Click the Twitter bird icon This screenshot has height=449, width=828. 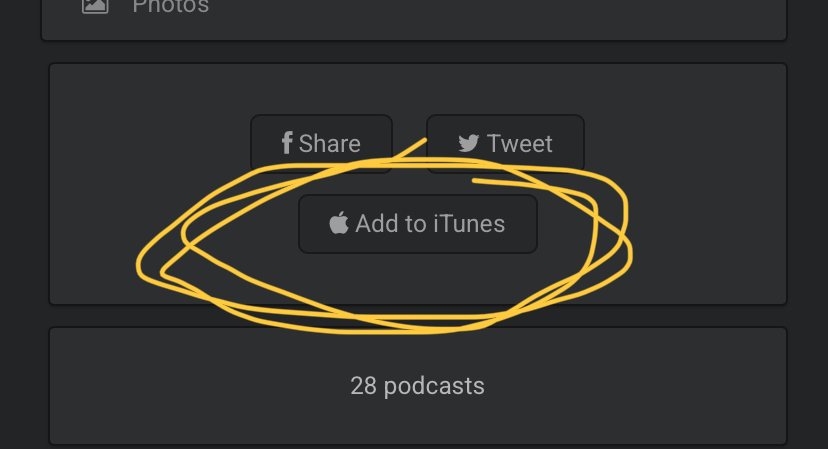pos(469,143)
